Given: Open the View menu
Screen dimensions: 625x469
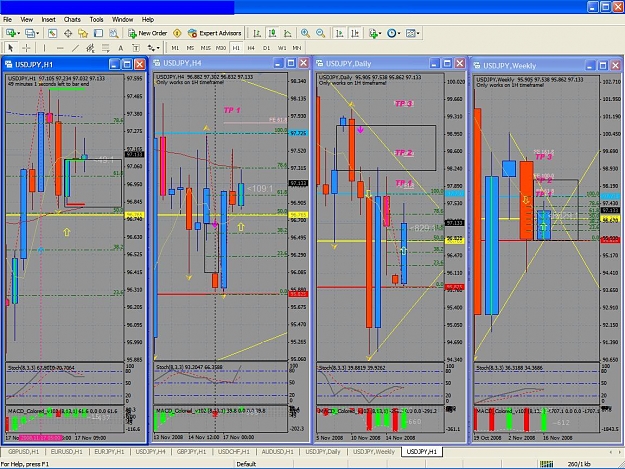Looking at the screenshot, I should pos(26,20).
